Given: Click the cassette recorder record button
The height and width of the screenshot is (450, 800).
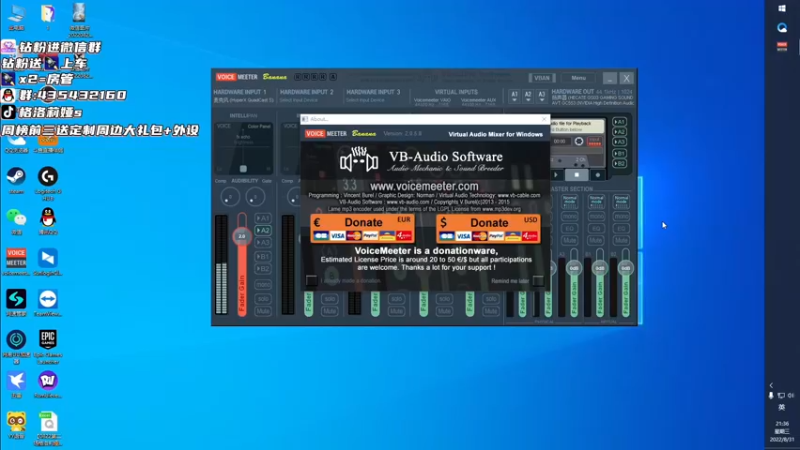Looking at the screenshot, I should 597,175.
